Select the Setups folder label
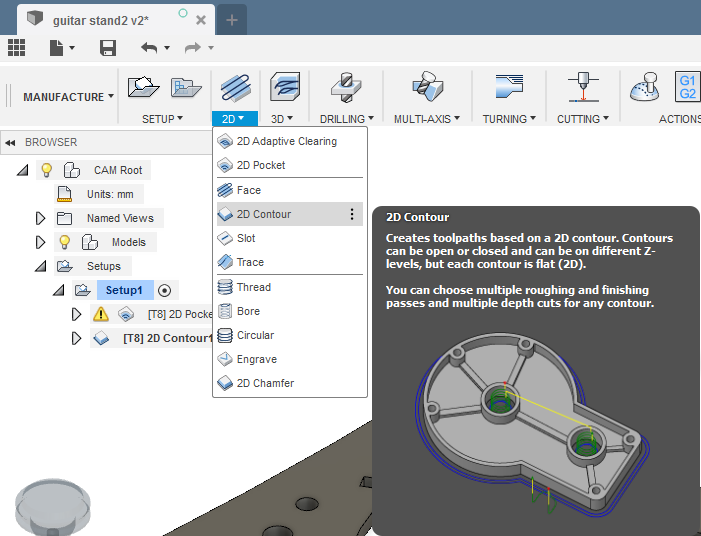This screenshot has width=701, height=536. pos(104,266)
